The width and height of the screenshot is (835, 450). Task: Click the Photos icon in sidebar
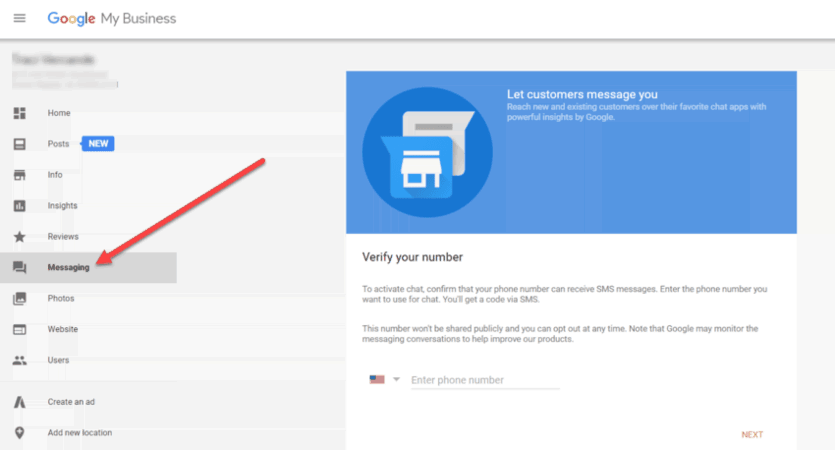(19, 298)
